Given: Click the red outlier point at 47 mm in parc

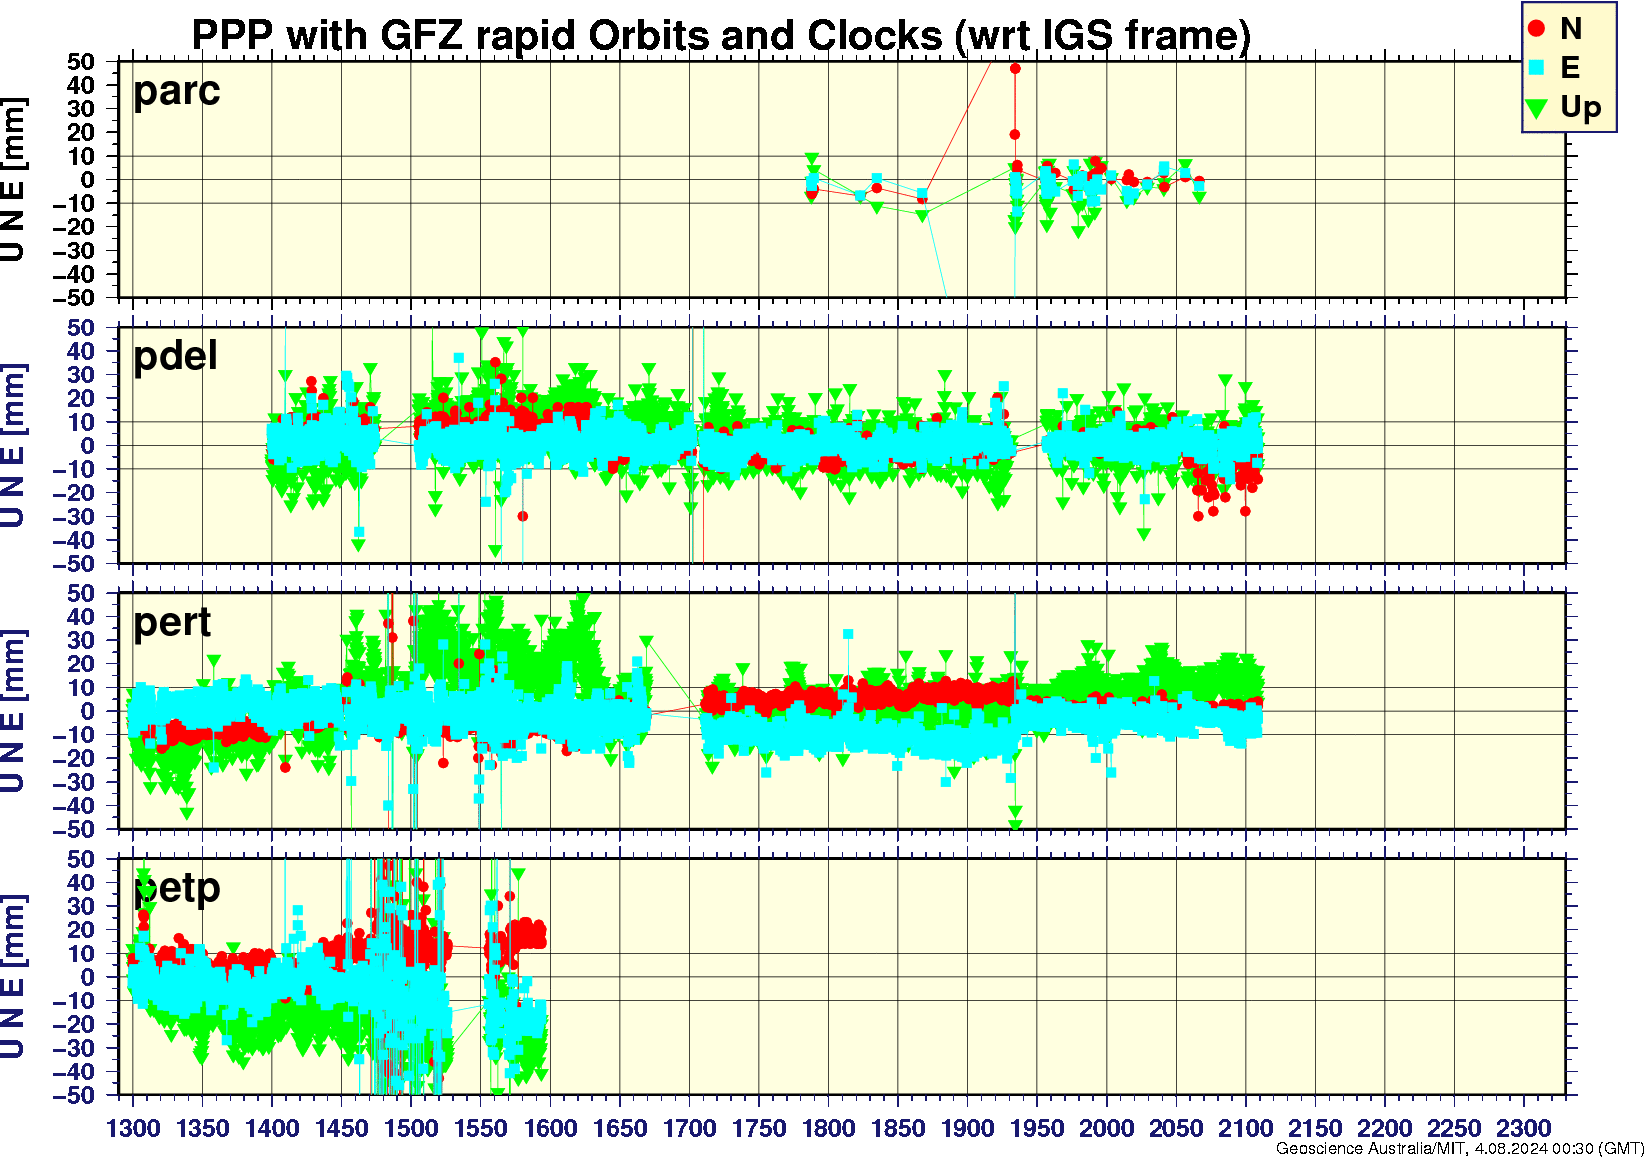Looking at the screenshot, I should [x=1015, y=69].
